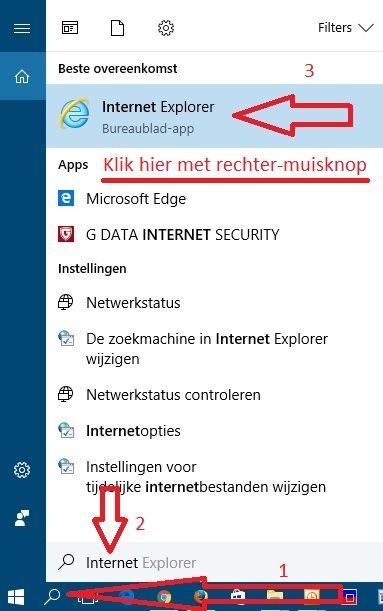Image resolution: width=383 pixels, height=611 pixels.
Task: Select the Home icon in the sidebar
Action: click(x=22, y=76)
